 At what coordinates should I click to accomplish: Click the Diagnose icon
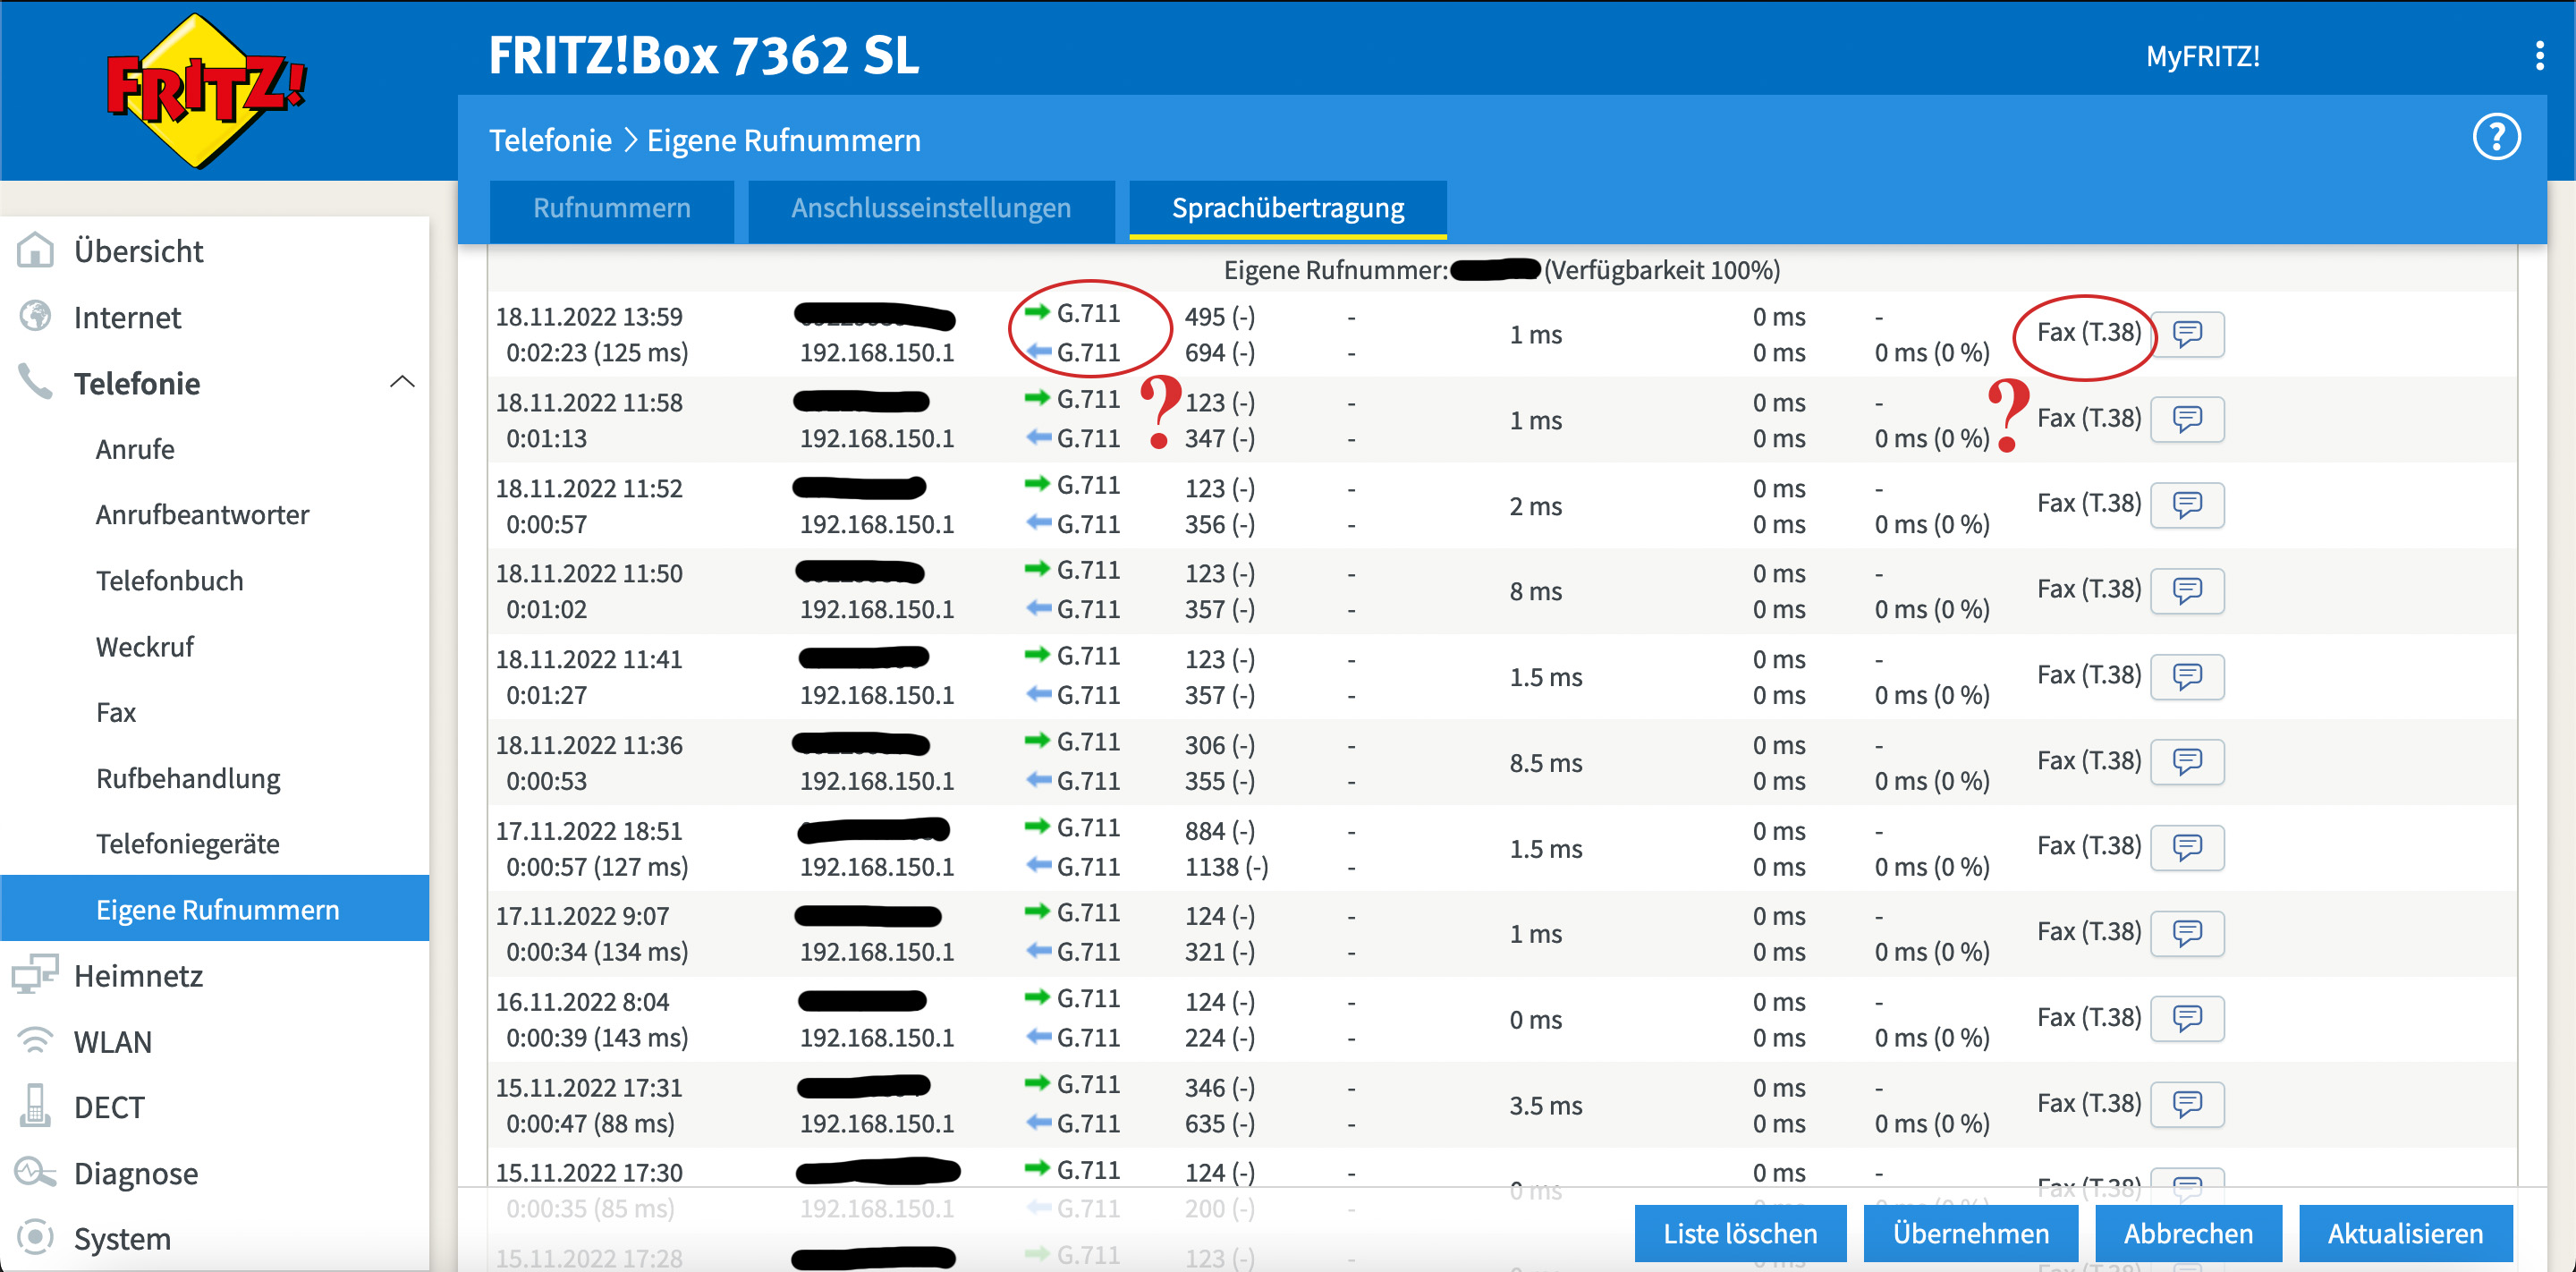click(x=36, y=1172)
